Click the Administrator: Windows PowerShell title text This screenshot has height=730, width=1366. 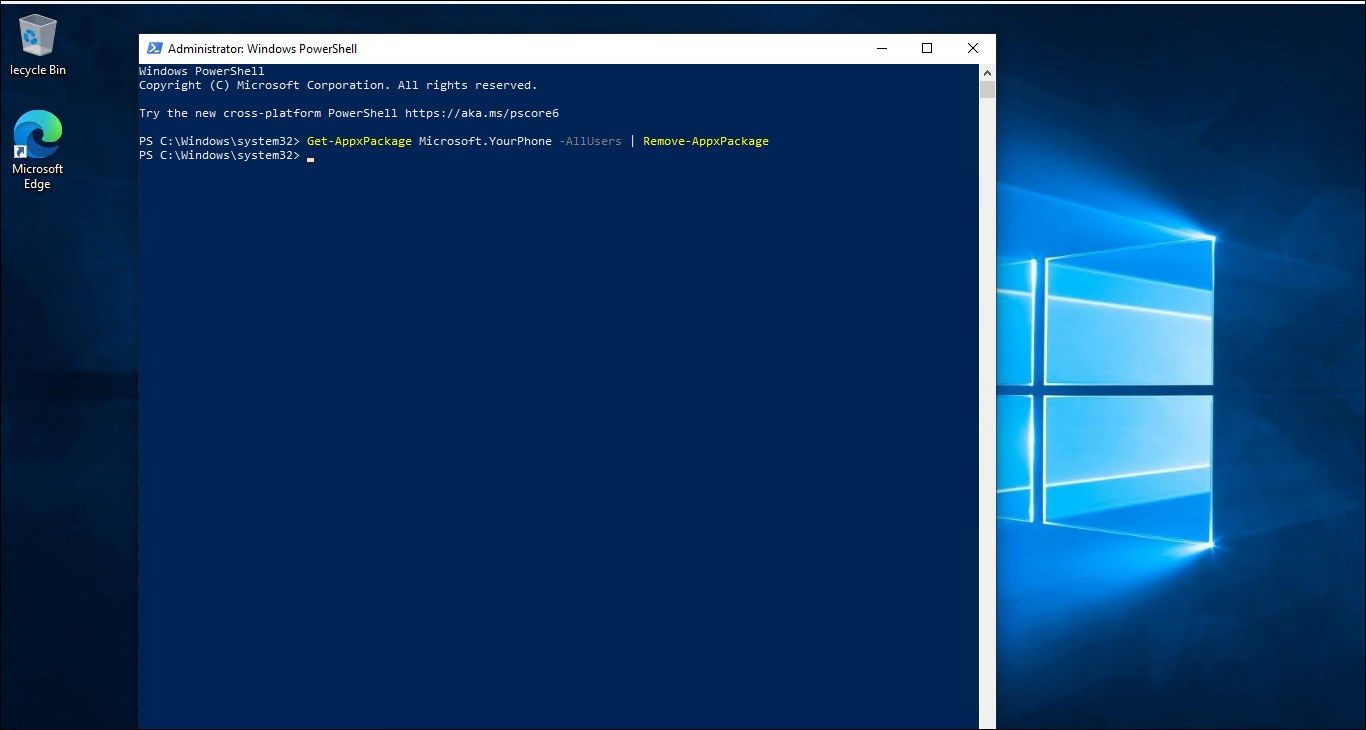click(x=257, y=48)
